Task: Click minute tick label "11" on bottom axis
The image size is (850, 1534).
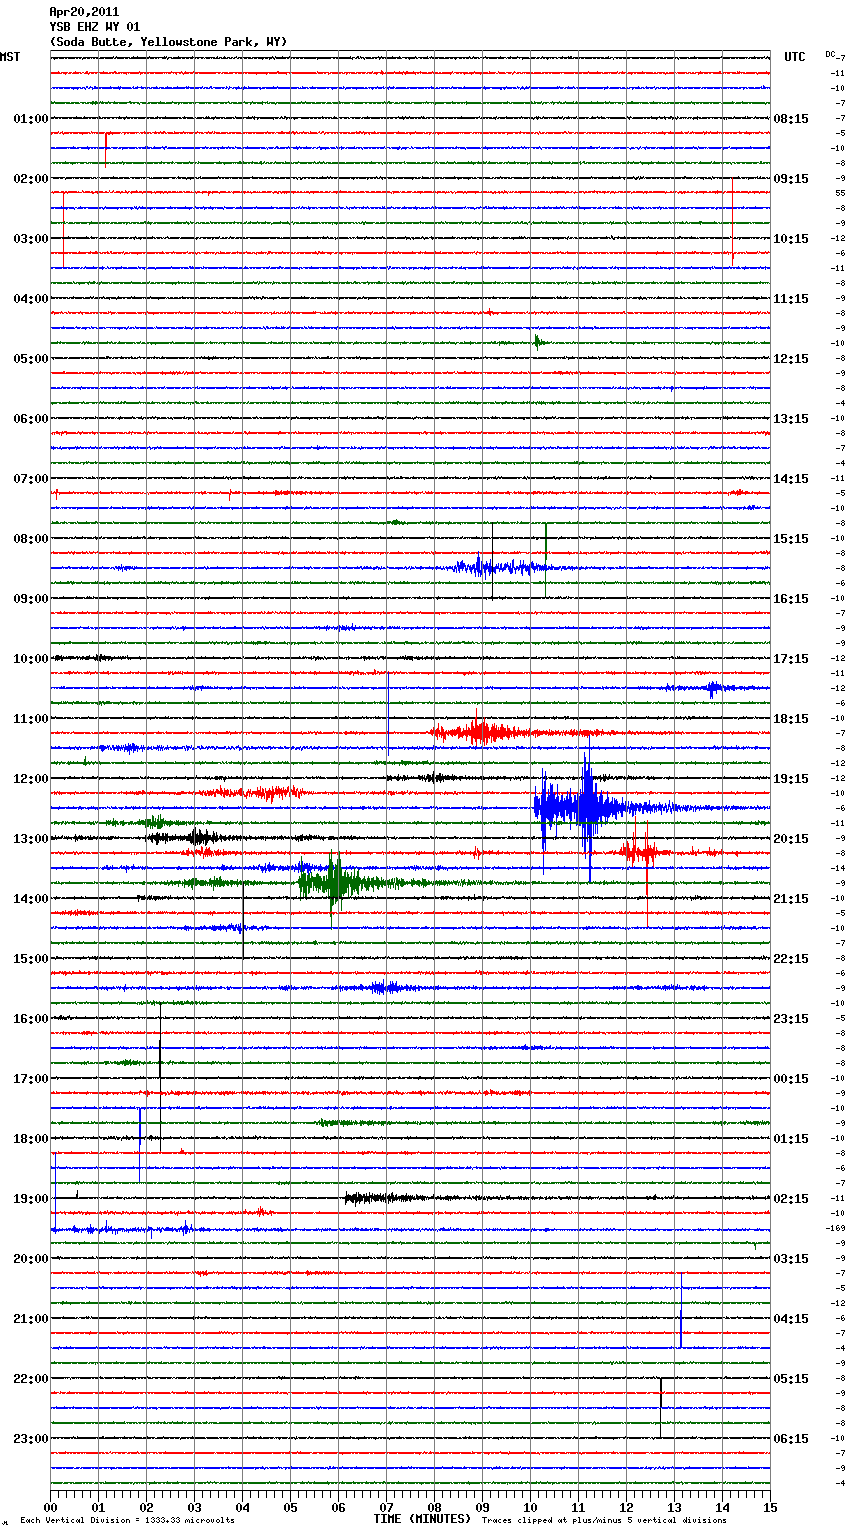Action: click(578, 1508)
